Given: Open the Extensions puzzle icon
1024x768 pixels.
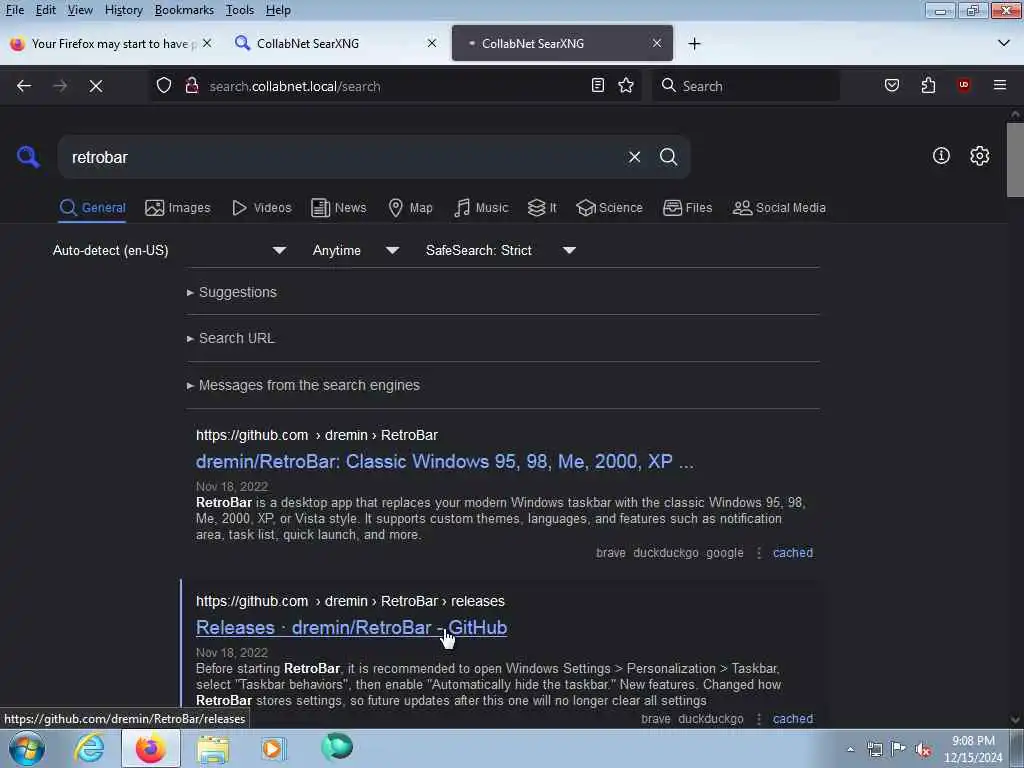Looking at the screenshot, I should click(x=928, y=86).
